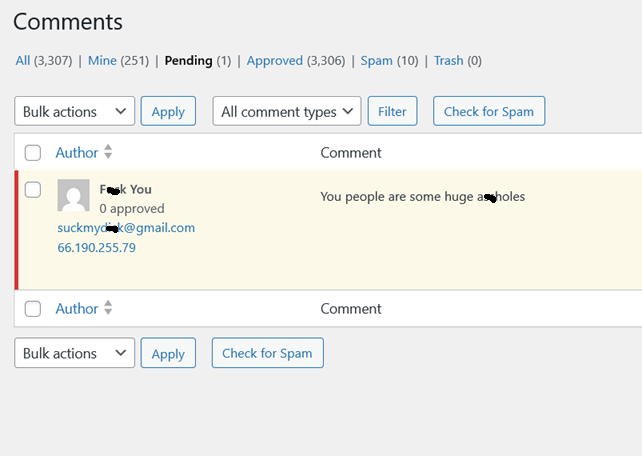The width and height of the screenshot is (642, 456).
Task: Click the commenter's gmail address link
Action: point(126,228)
